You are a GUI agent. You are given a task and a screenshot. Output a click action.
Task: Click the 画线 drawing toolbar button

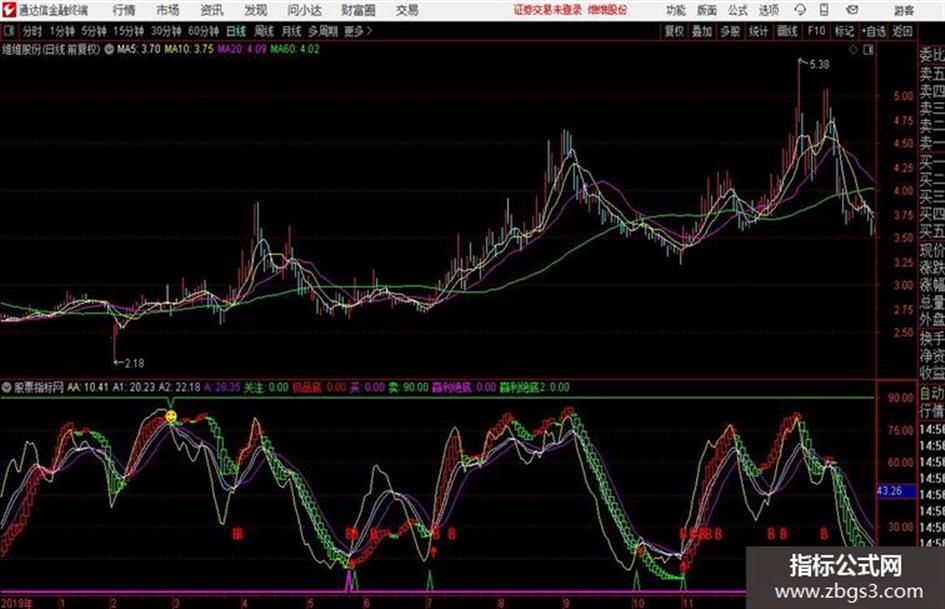(788, 31)
